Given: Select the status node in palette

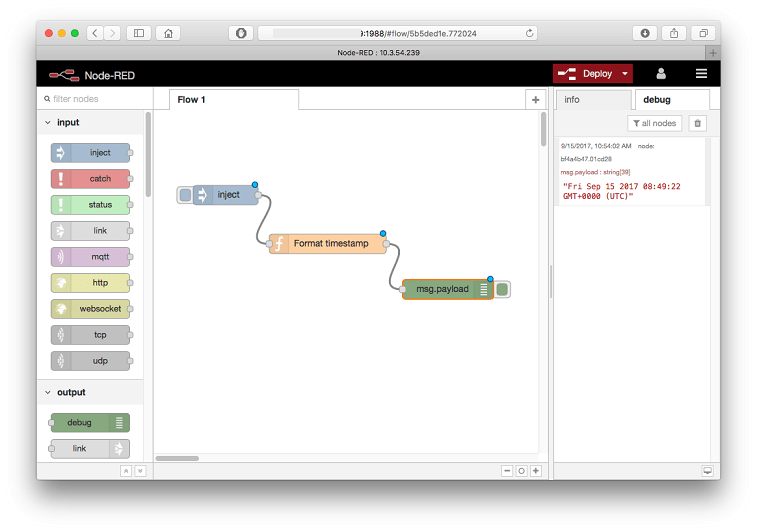Looking at the screenshot, I should [x=90, y=205].
